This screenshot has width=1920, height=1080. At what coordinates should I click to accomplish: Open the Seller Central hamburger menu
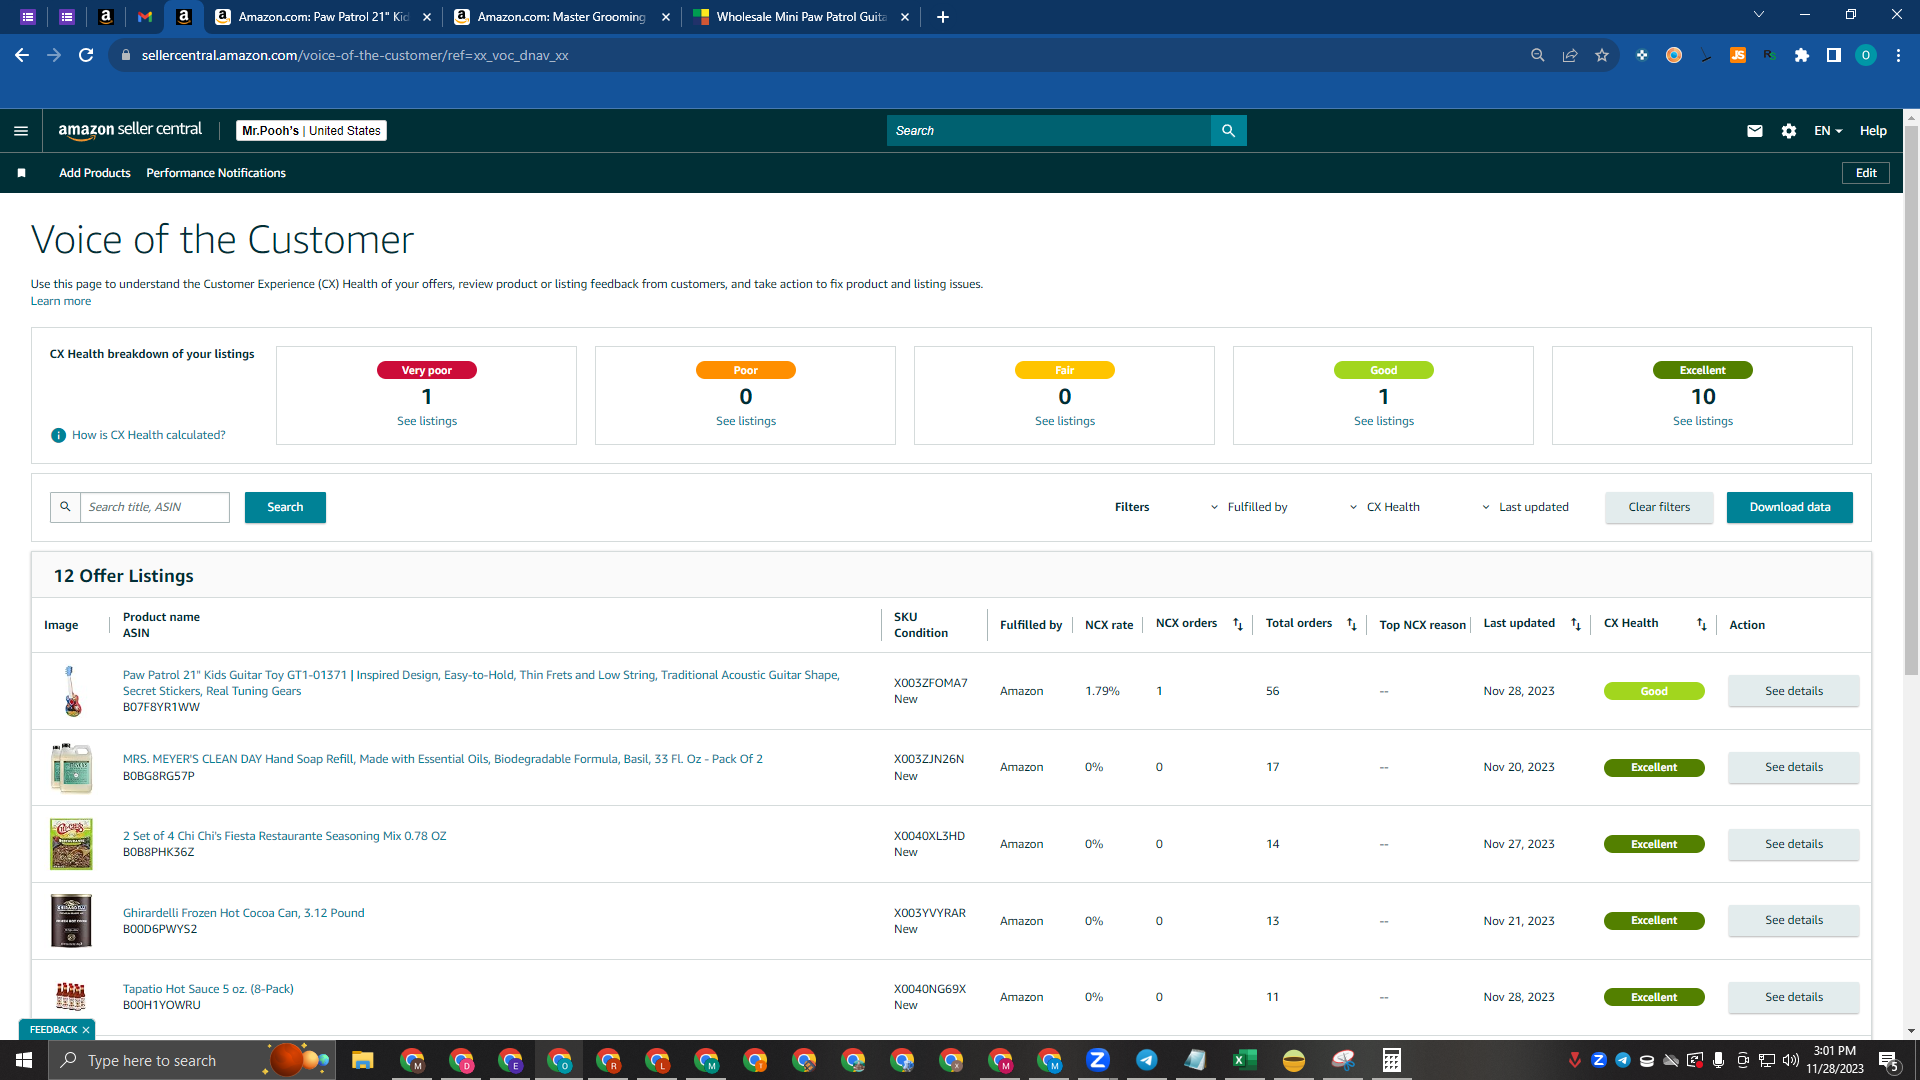[x=21, y=131]
